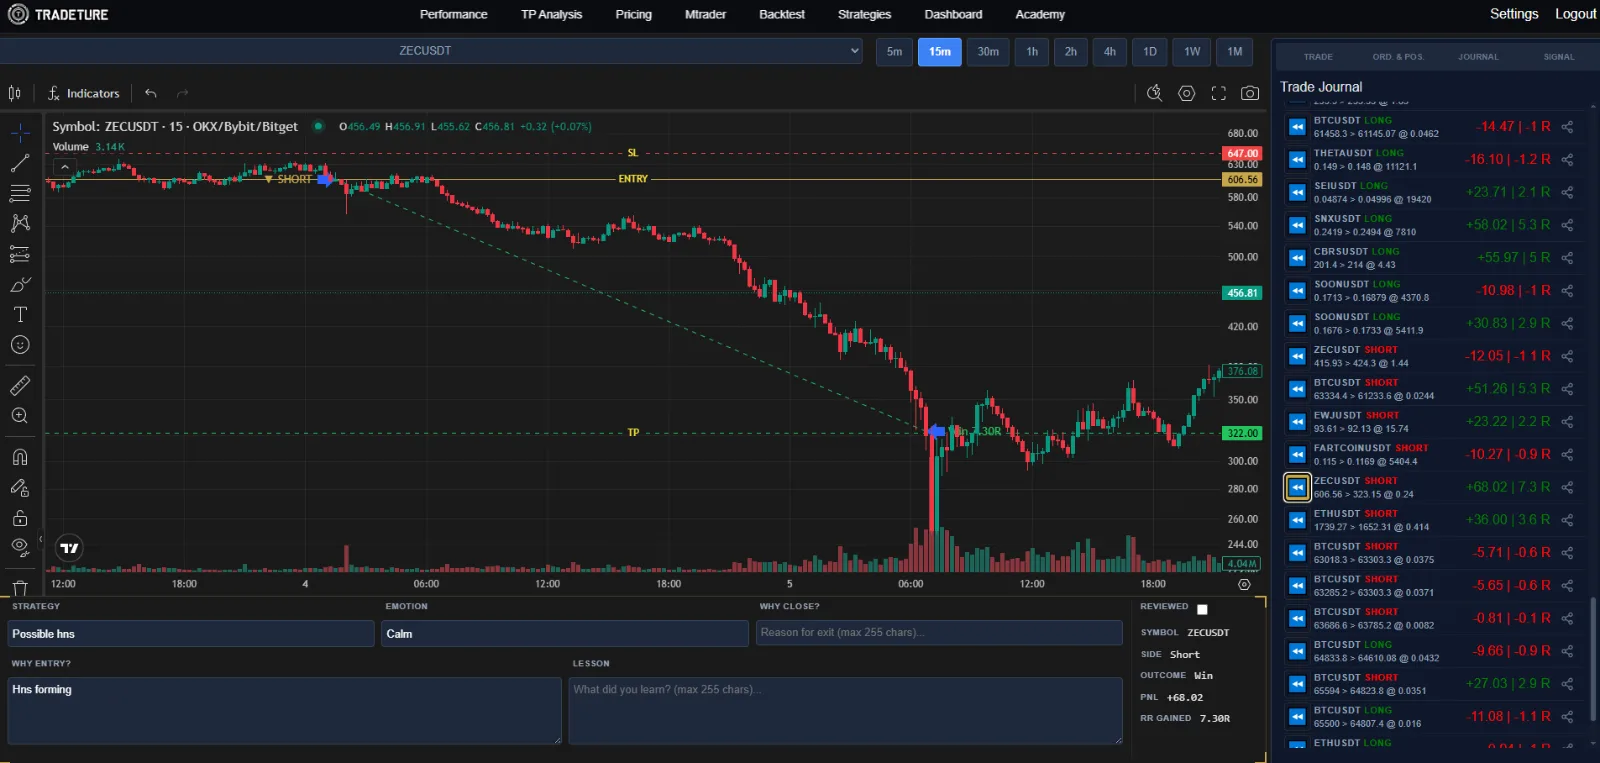Remove drawings with the trash icon
1600x763 pixels.
point(20,587)
